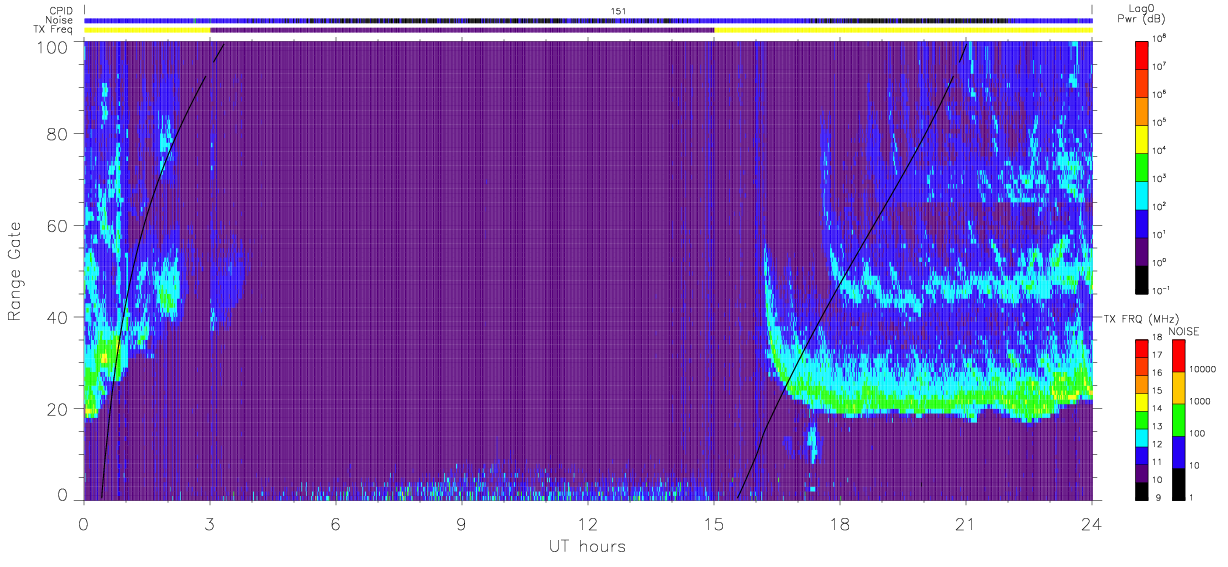Click x-axis tick label 21
Image resolution: width=1228 pixels, height=567 pixels.
point(966,523)
